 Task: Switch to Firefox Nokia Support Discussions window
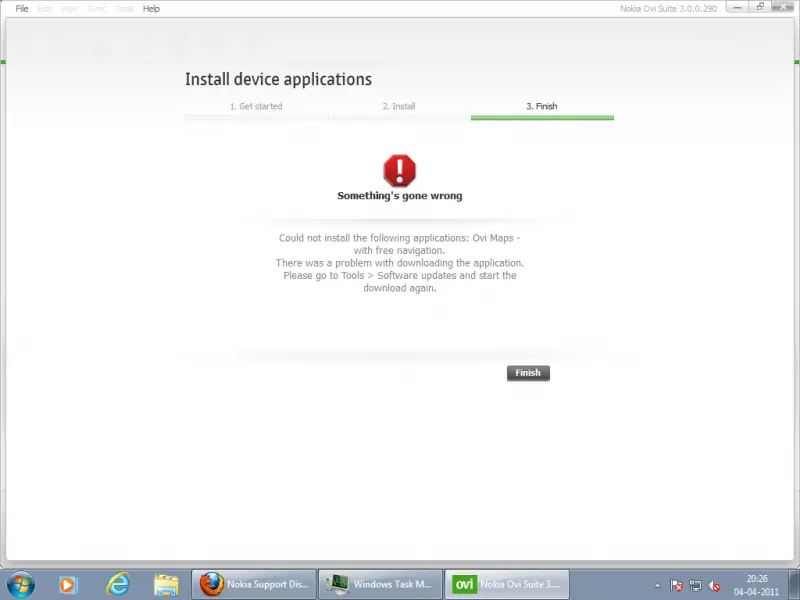coord(254,584)
